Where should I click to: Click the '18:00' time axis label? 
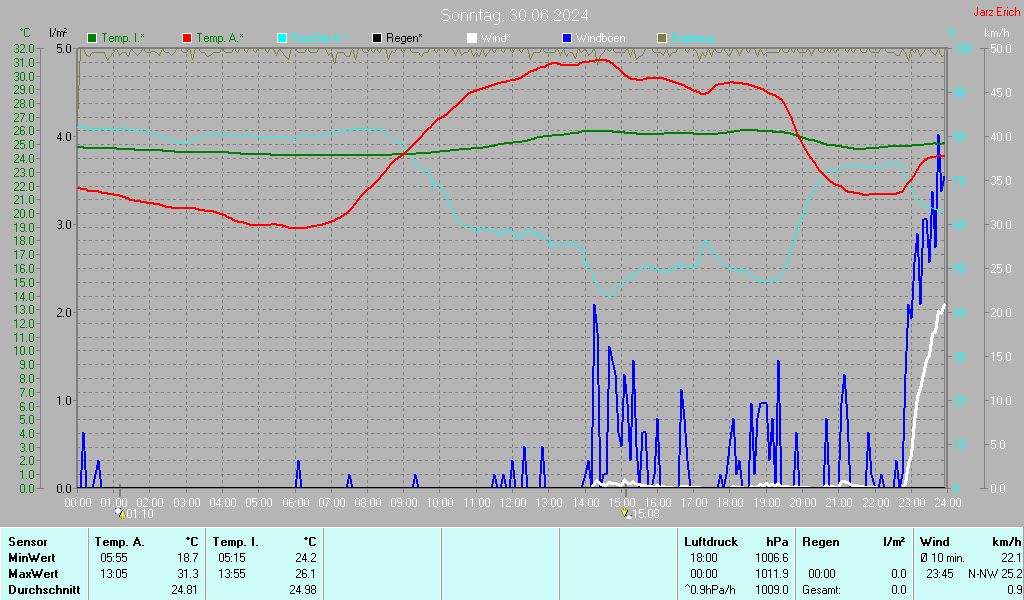coord(729,503)
